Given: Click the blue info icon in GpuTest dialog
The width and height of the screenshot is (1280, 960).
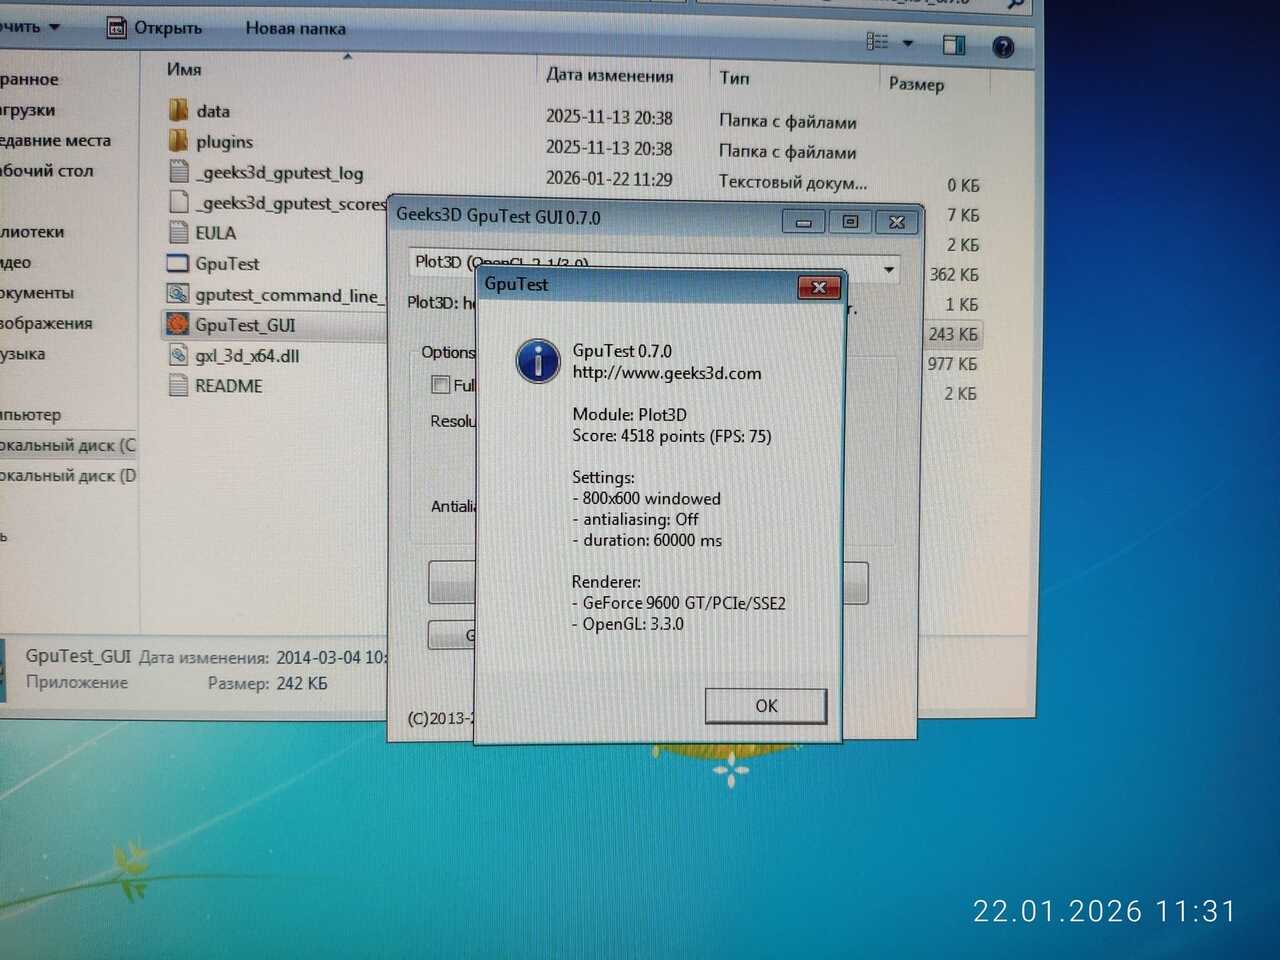Looking at the screenshot, I should [x=538, y=360].
